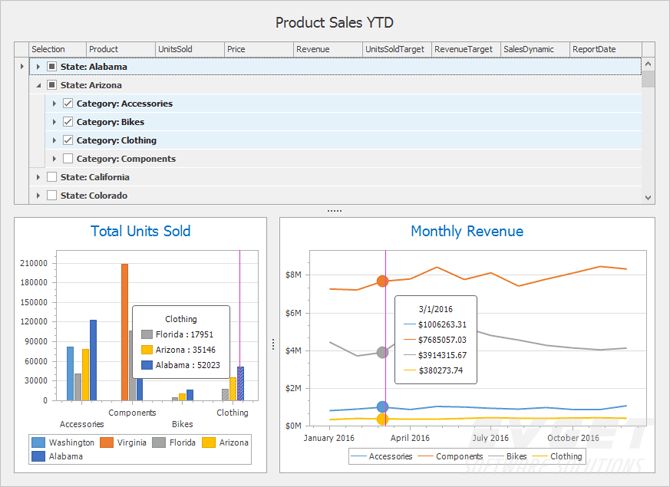Expand the State: California group row
Screen dimensions: 670x487
(38, 177)
